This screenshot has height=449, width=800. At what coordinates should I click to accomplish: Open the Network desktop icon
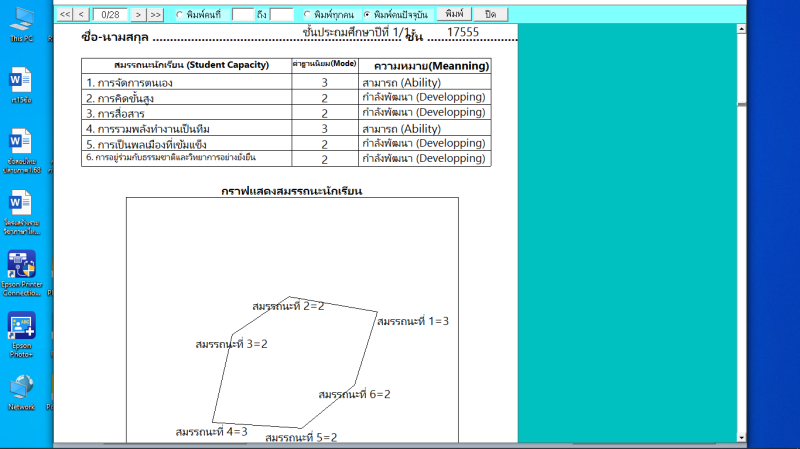[21, 388]
